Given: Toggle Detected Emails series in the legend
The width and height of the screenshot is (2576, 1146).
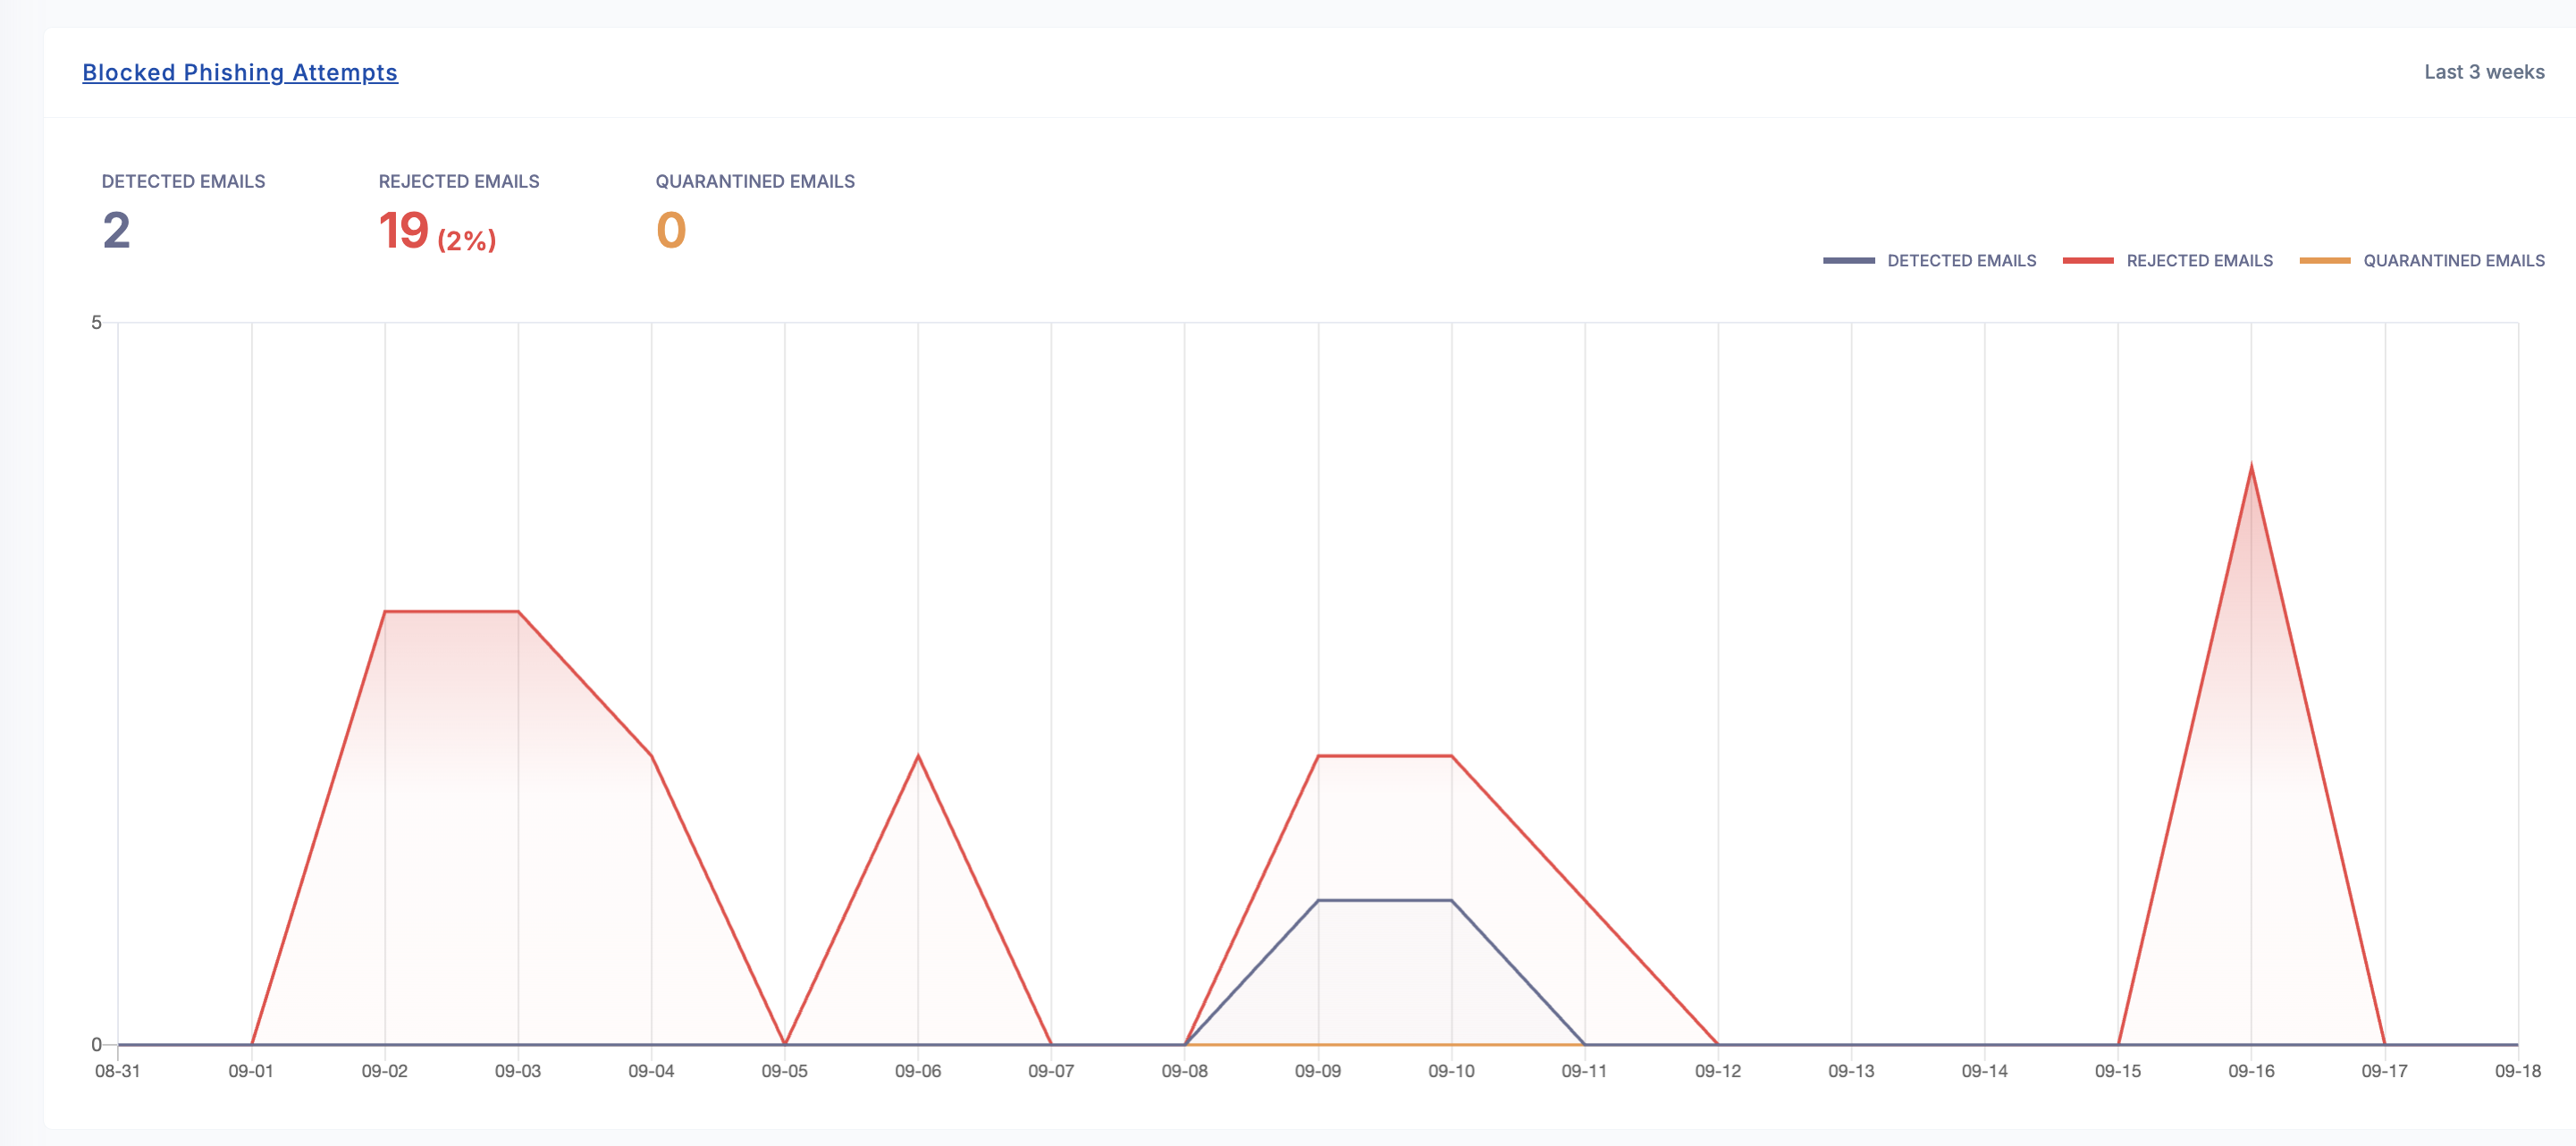Looking at the screenshot, I should tap(1960, 261).
